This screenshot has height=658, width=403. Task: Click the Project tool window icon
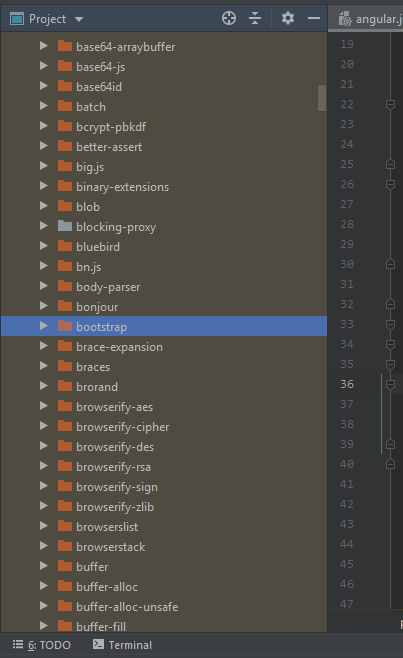point(17,18)
